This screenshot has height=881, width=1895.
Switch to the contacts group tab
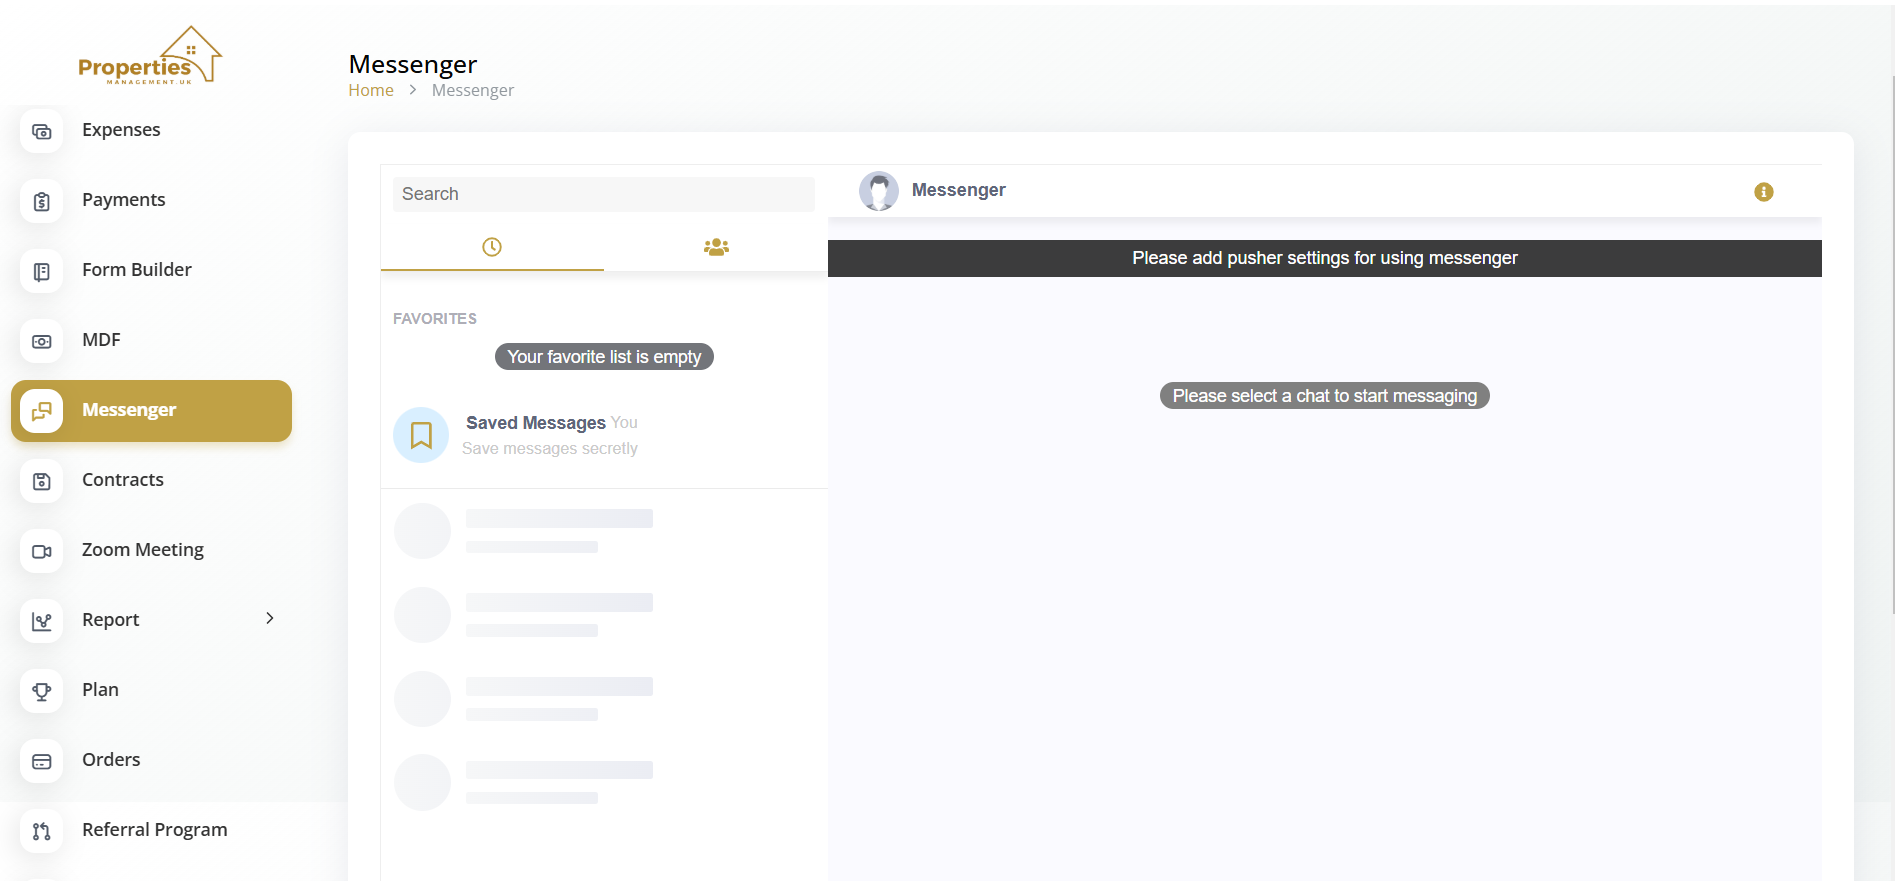[x=716, y=247]
